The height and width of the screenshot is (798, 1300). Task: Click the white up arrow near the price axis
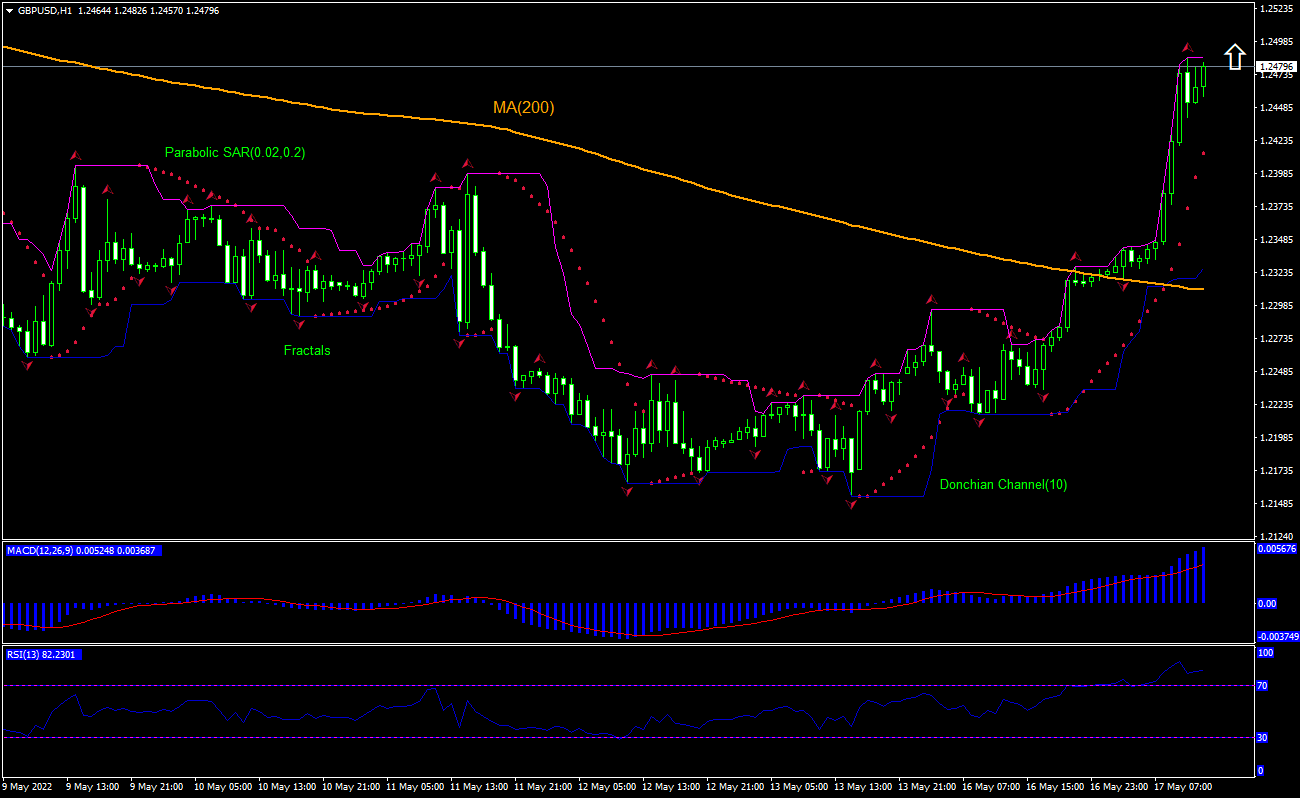[x=1235, y=56]
